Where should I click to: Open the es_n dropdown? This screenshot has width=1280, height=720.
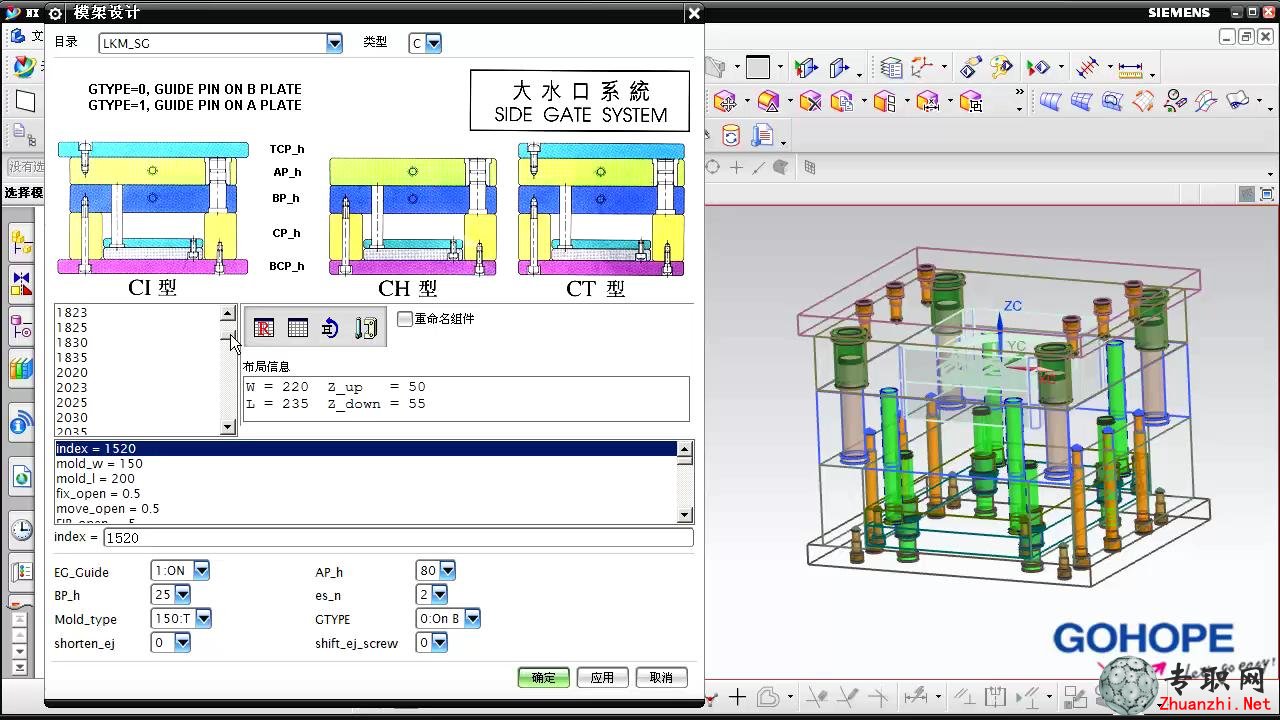439,594
